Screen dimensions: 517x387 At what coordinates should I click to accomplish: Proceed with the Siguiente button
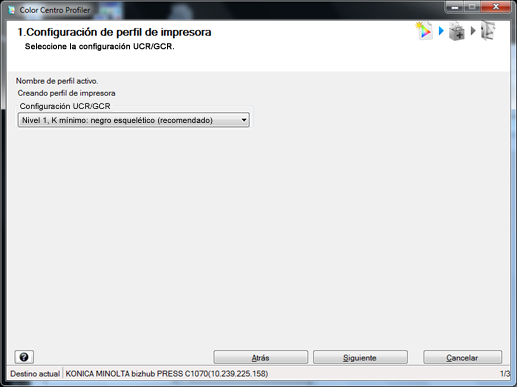tap(360, 357)
